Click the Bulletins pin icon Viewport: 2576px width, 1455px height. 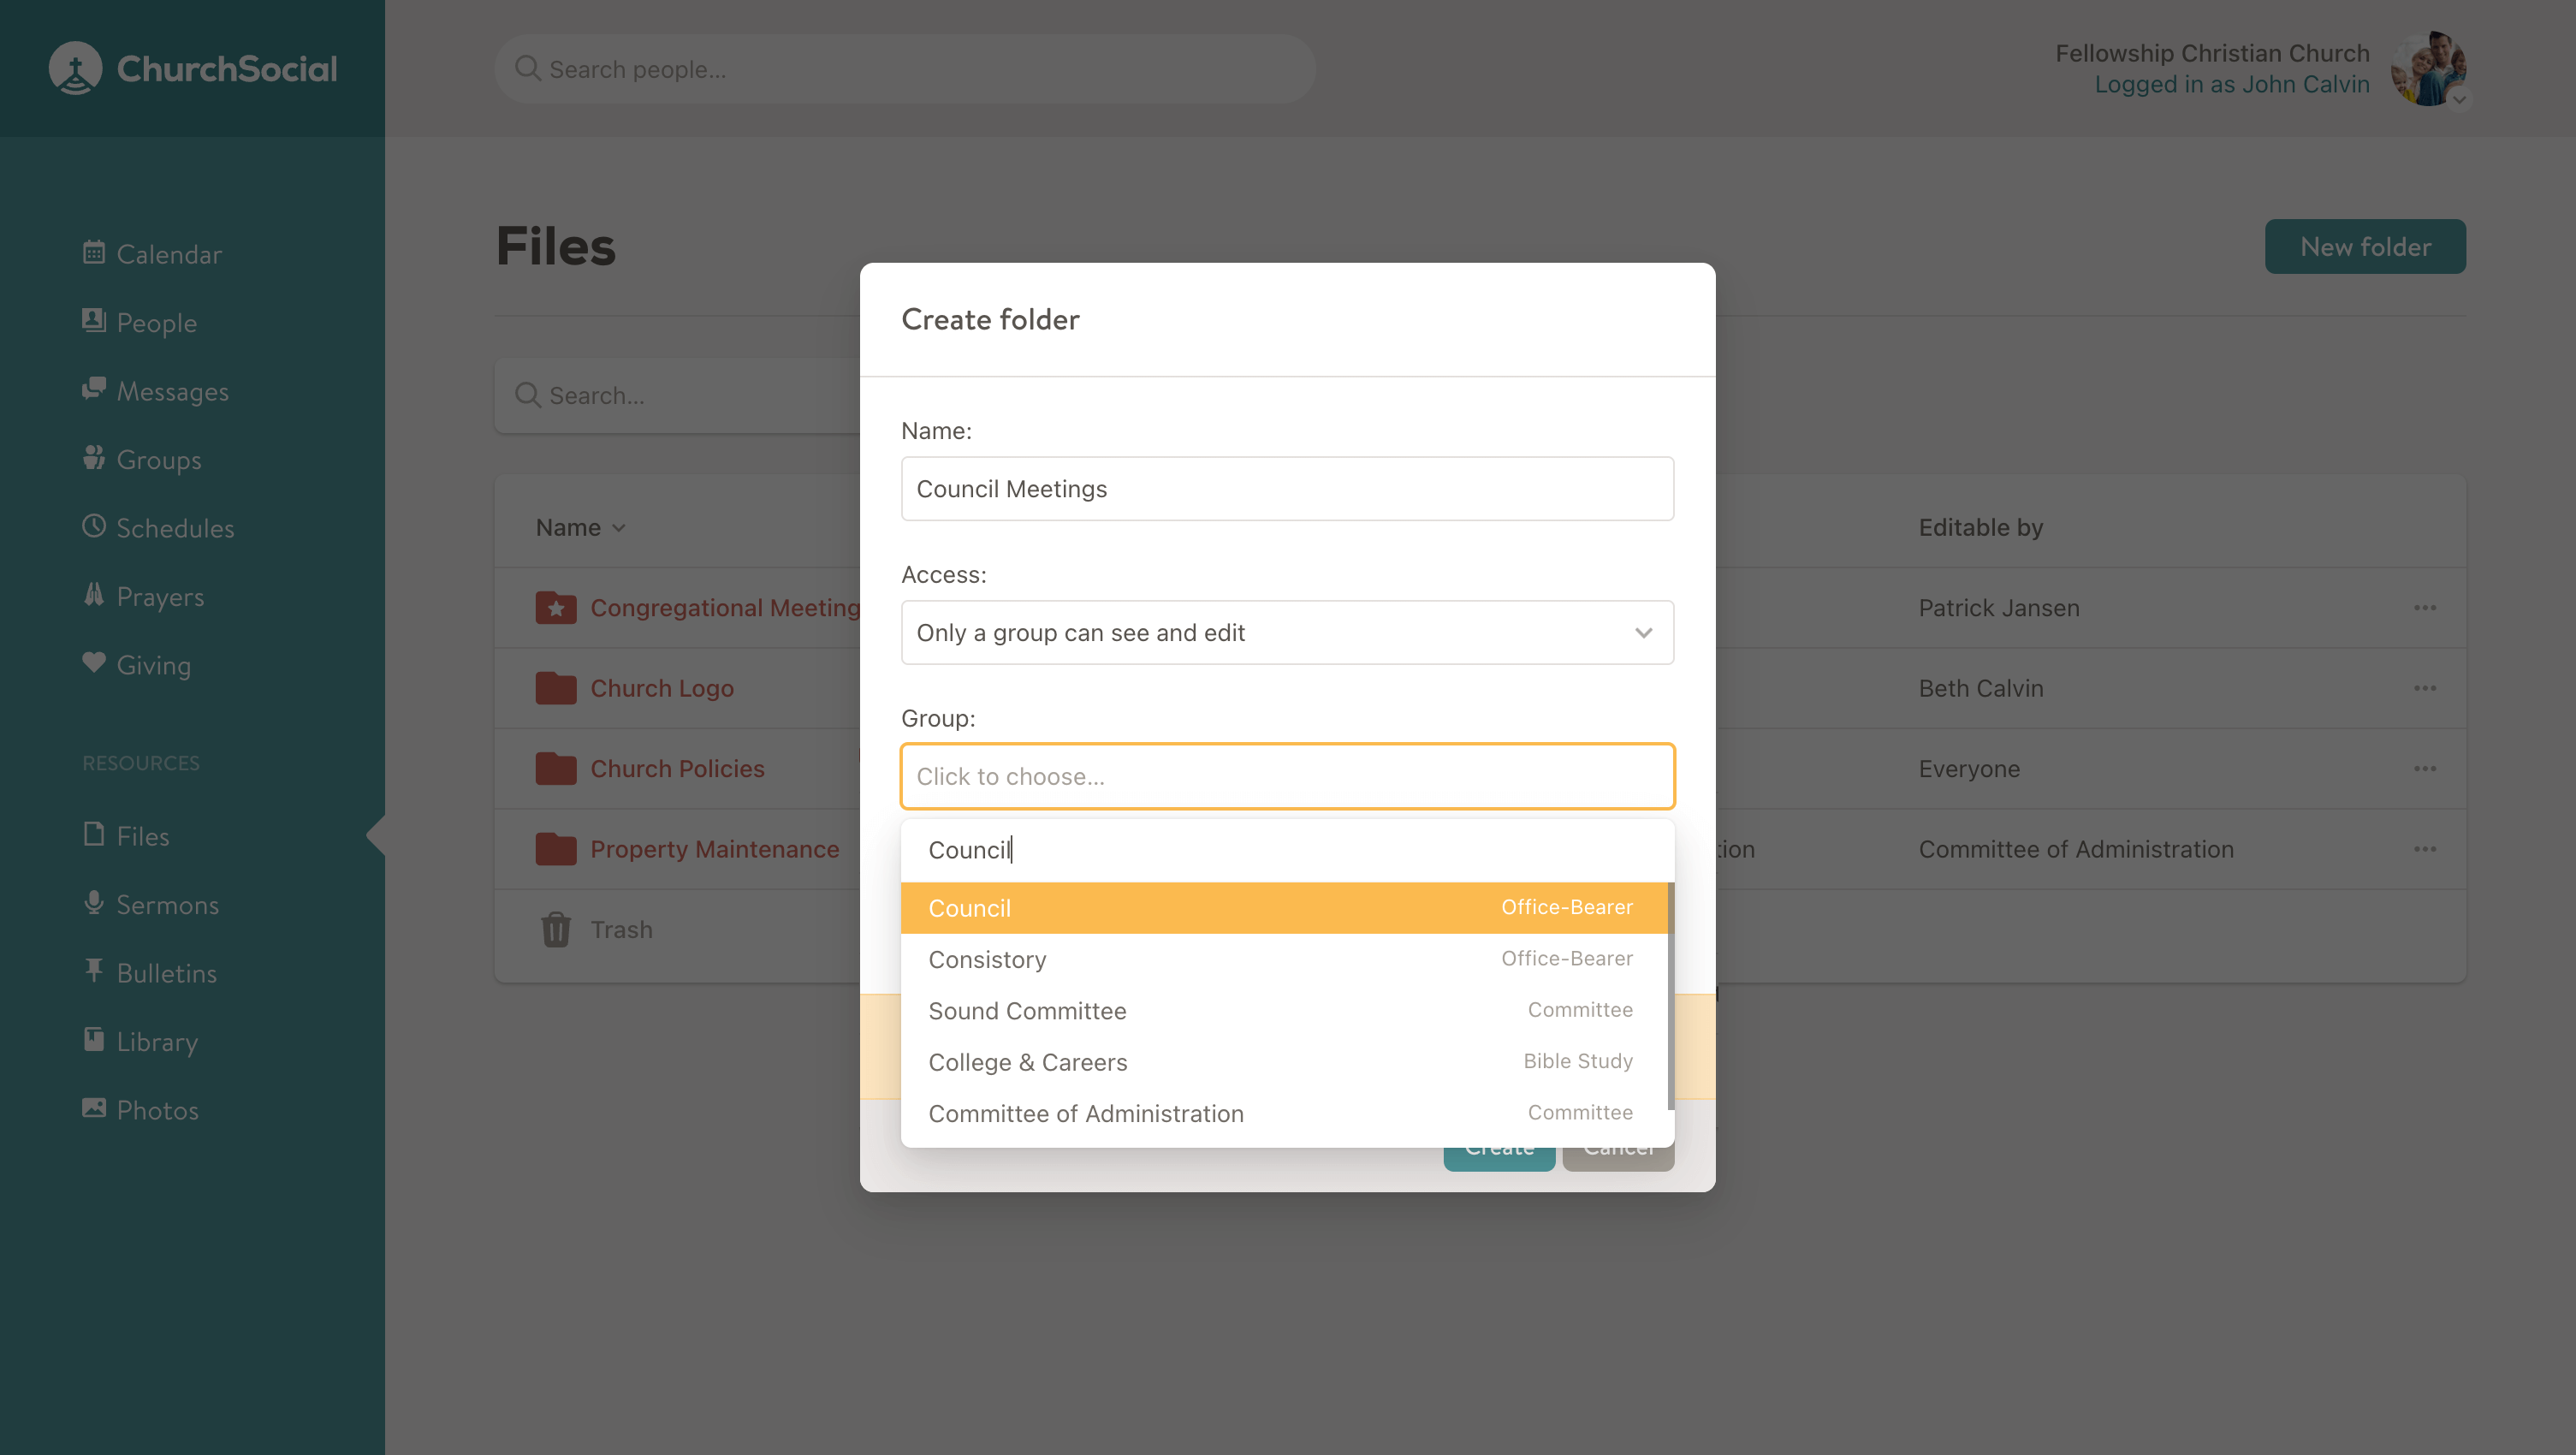point(94,970)
